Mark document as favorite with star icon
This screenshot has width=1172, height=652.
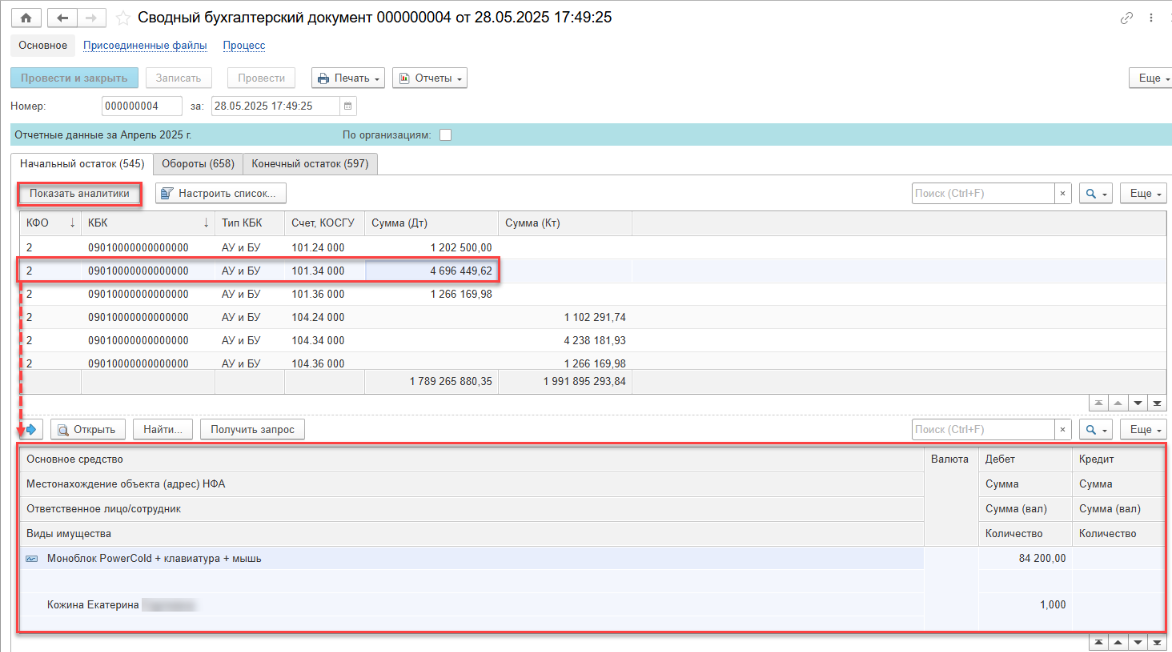tap(123, 18)
